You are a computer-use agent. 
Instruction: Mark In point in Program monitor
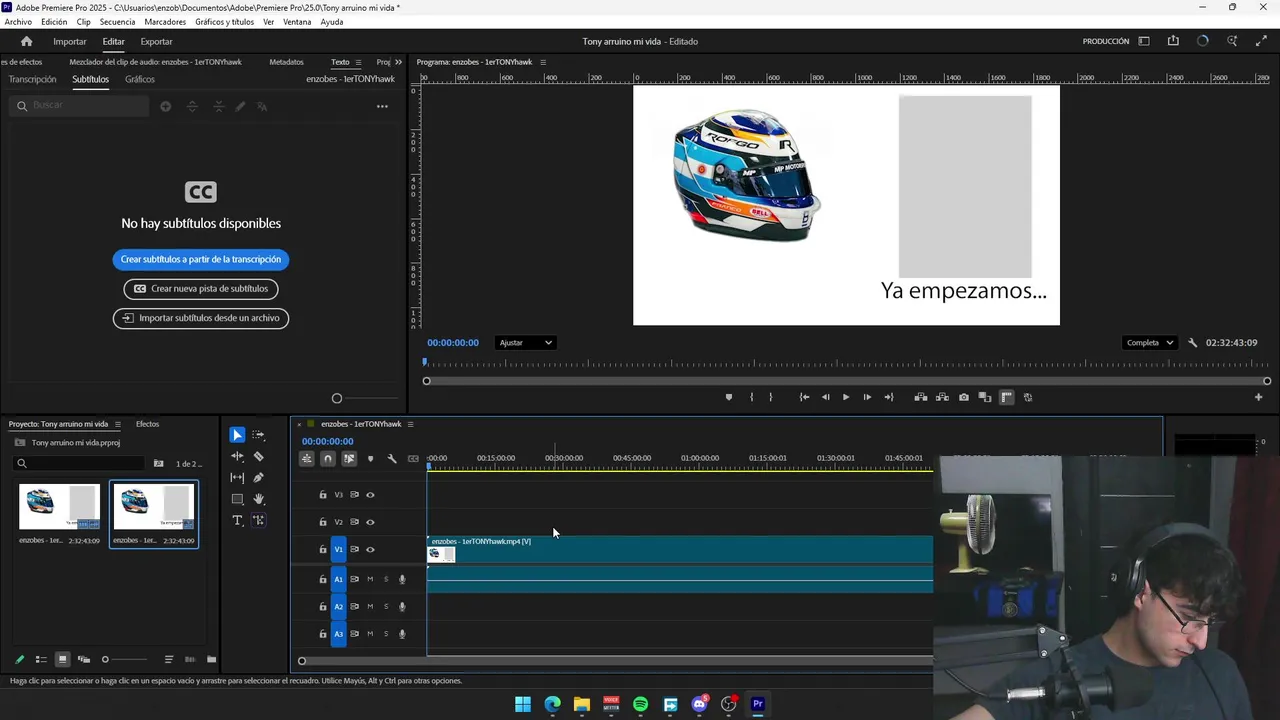[x=751, y=397]
